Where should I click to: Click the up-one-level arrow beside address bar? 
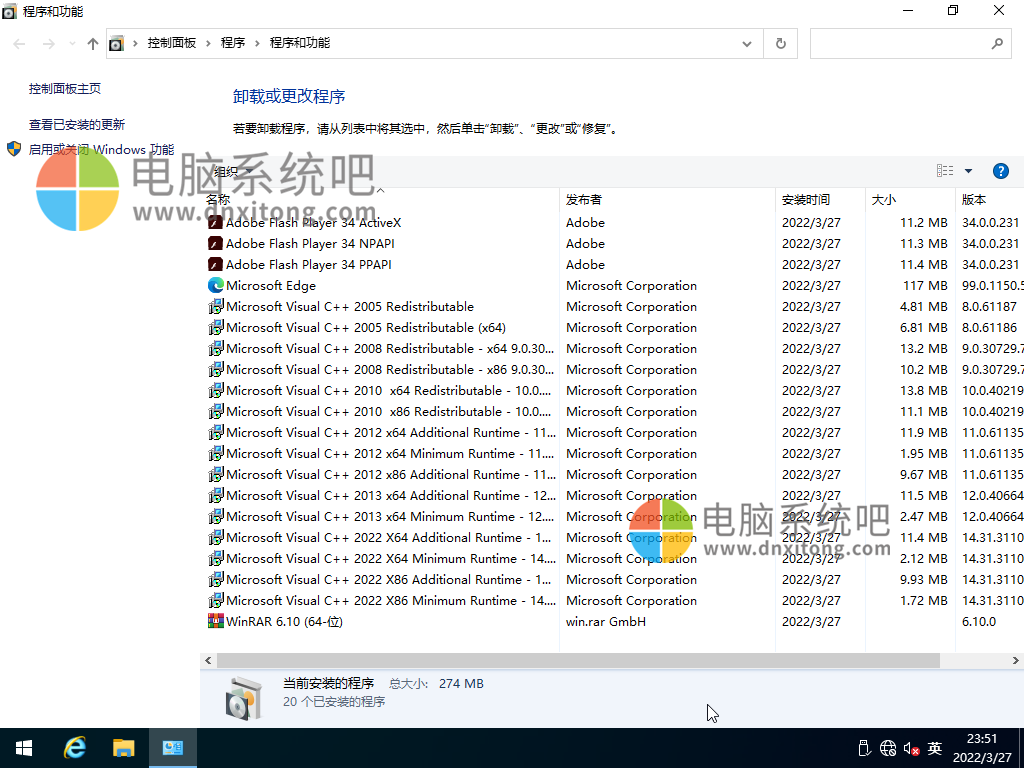[x=91, y=43]
